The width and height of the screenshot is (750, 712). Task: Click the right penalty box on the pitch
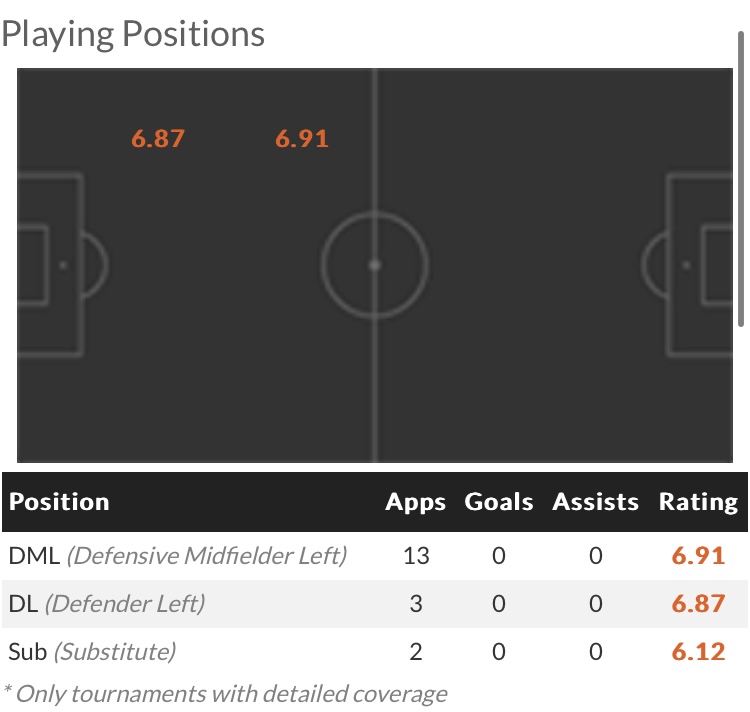click(x=699, y=265)
